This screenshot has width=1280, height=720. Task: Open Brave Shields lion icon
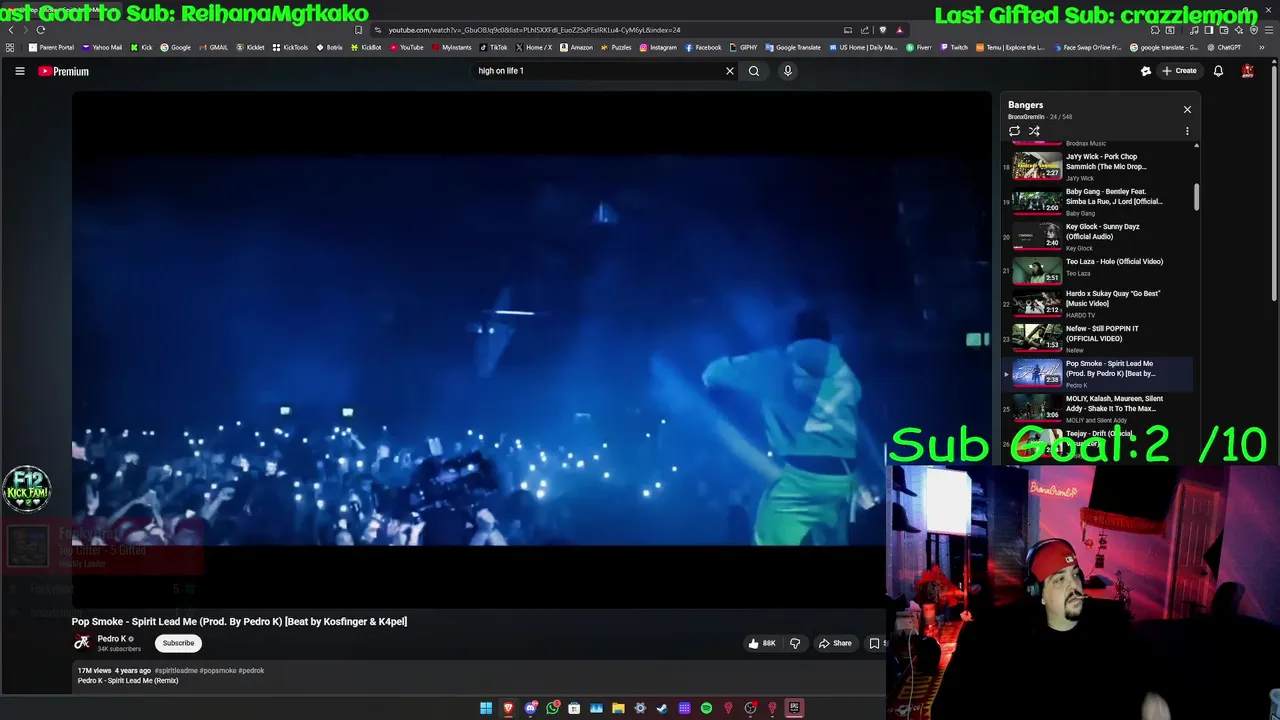pos(882,30)
